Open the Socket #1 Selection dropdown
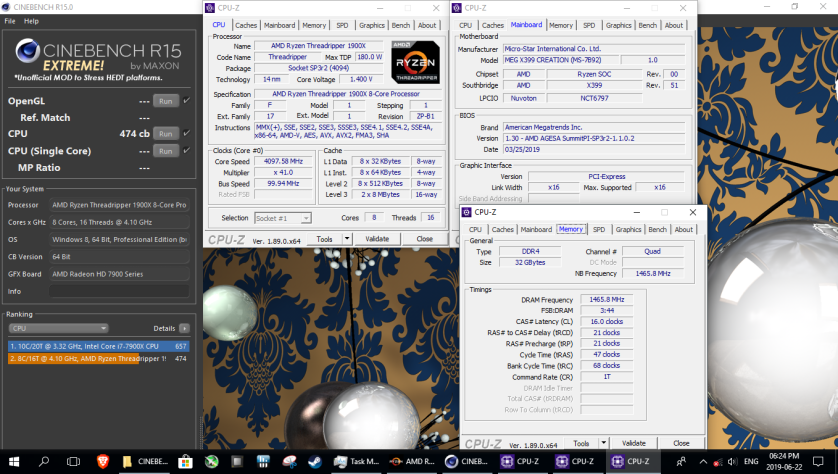Screen dimensions: 838x474 [x=283, y=218]
